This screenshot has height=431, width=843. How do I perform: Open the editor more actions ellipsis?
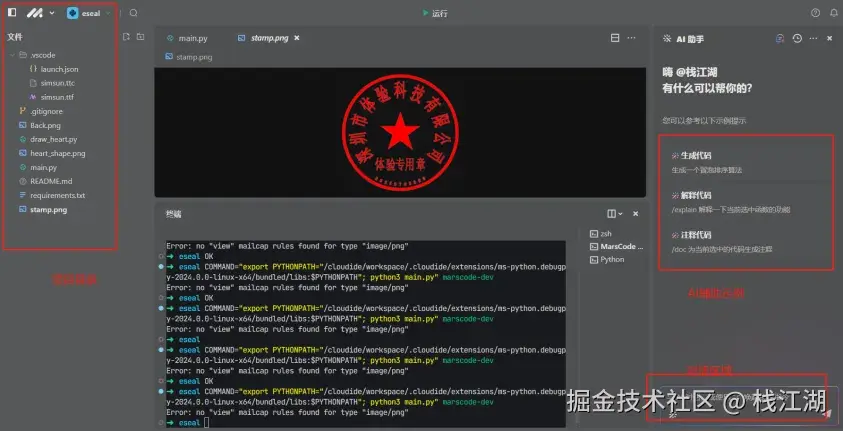pos(632,38)
